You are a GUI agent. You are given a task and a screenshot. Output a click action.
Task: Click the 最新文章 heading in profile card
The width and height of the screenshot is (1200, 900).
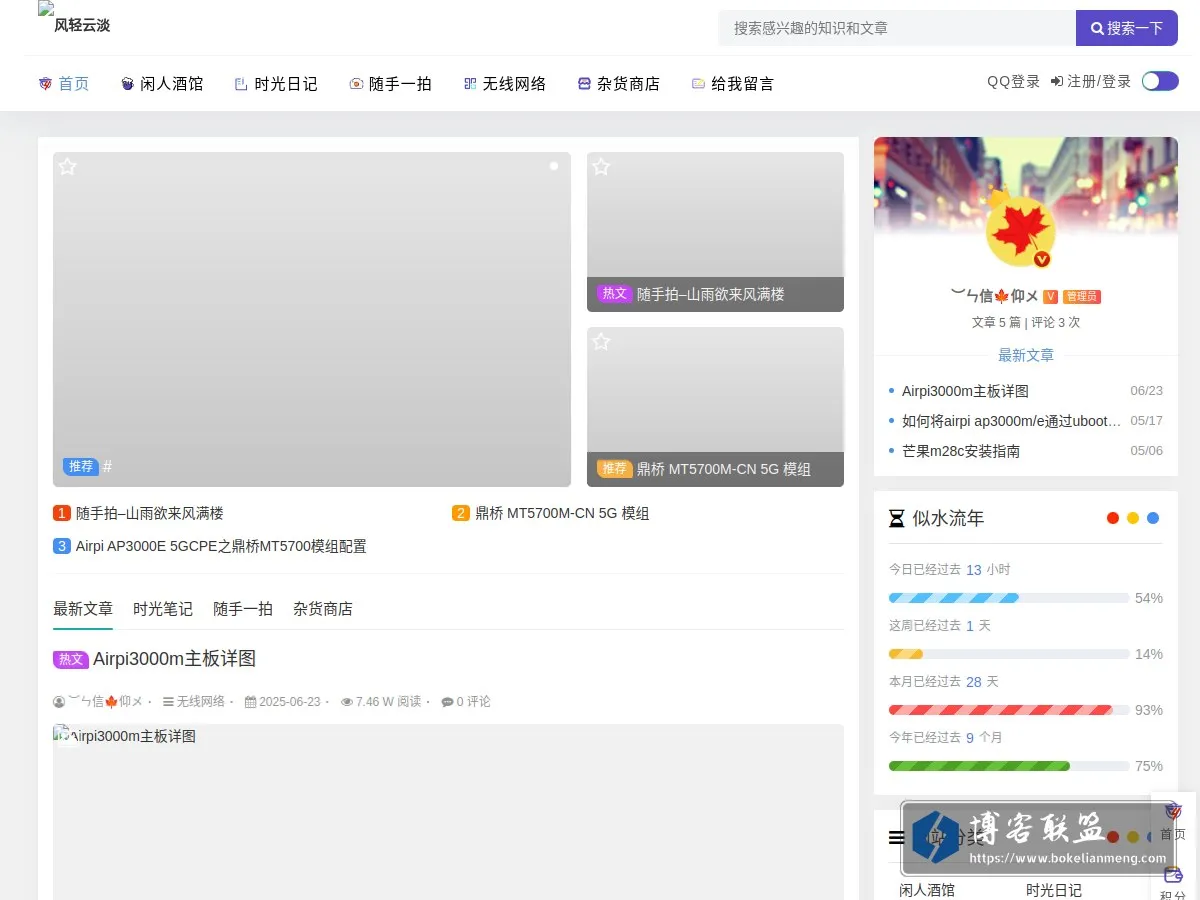click(x=1026, y=355)
